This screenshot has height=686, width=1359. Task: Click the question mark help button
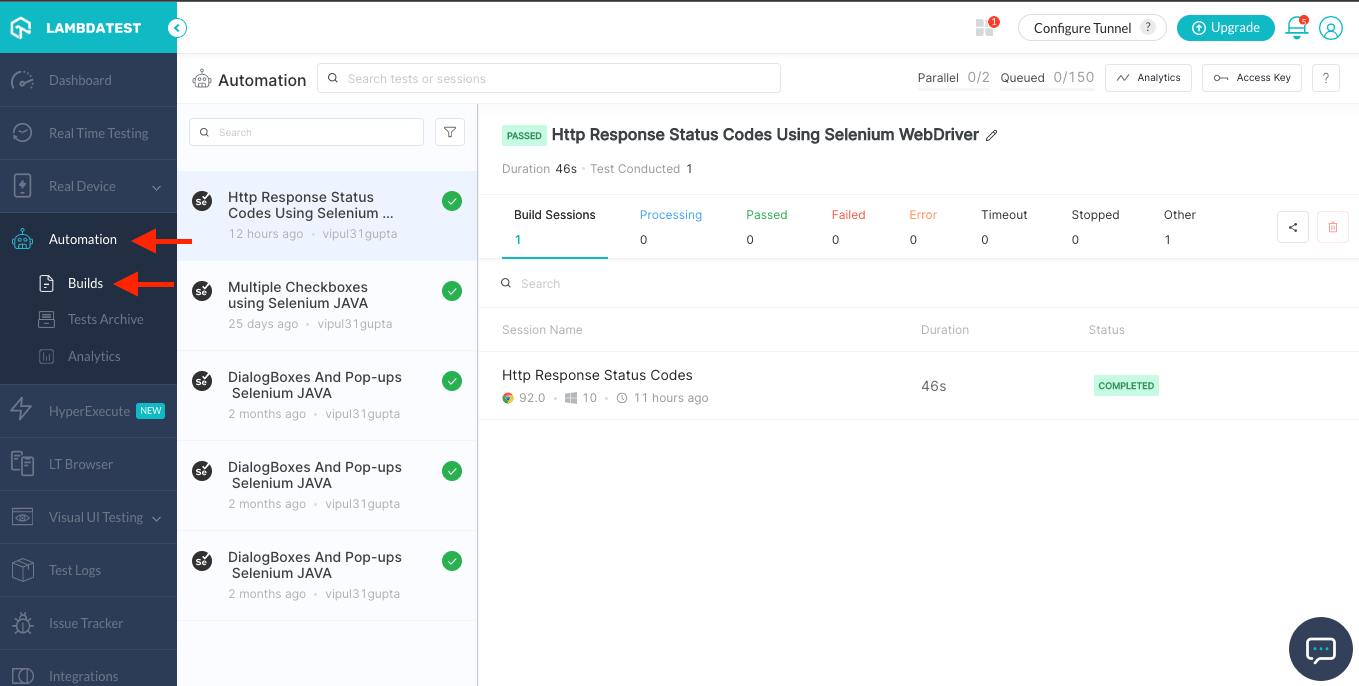pos(1325,78)
